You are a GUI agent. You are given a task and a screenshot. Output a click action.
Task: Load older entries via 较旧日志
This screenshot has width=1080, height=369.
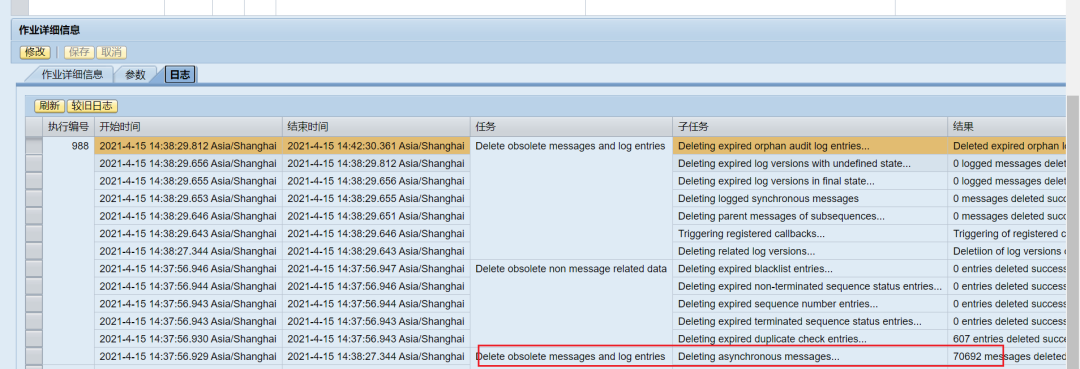92,106
